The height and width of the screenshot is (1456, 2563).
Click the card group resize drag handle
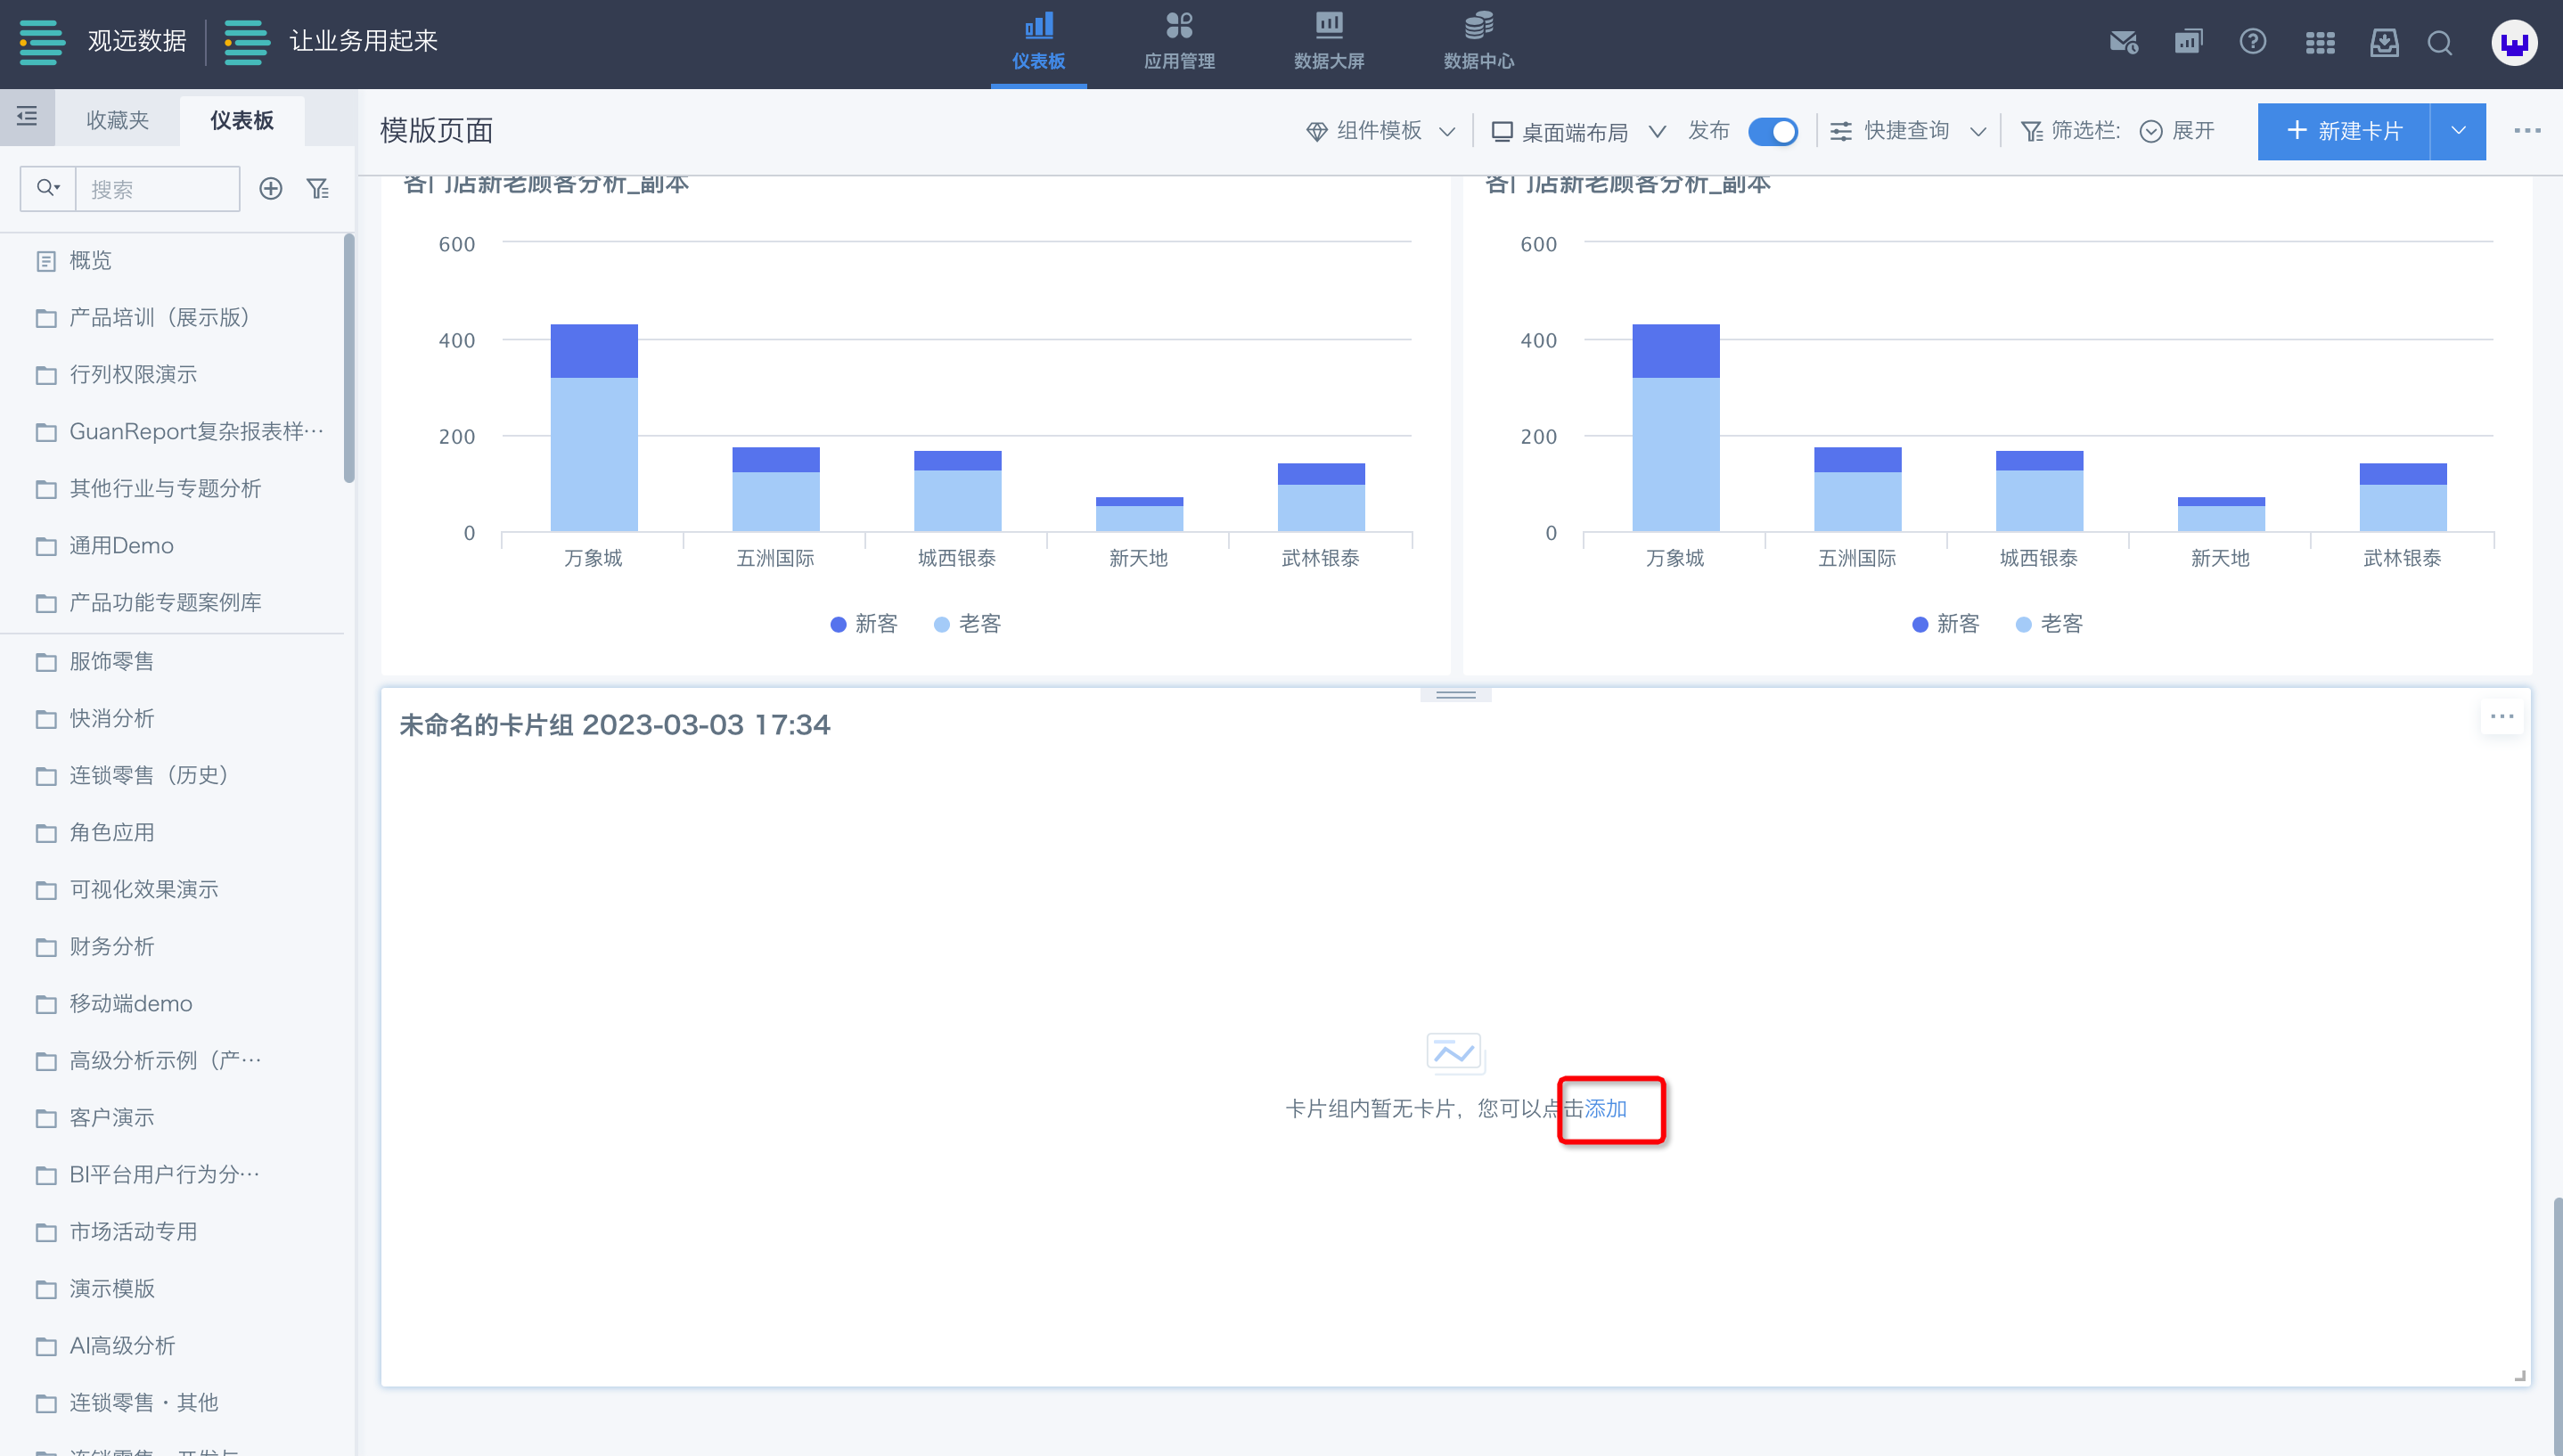point(1455,694)
